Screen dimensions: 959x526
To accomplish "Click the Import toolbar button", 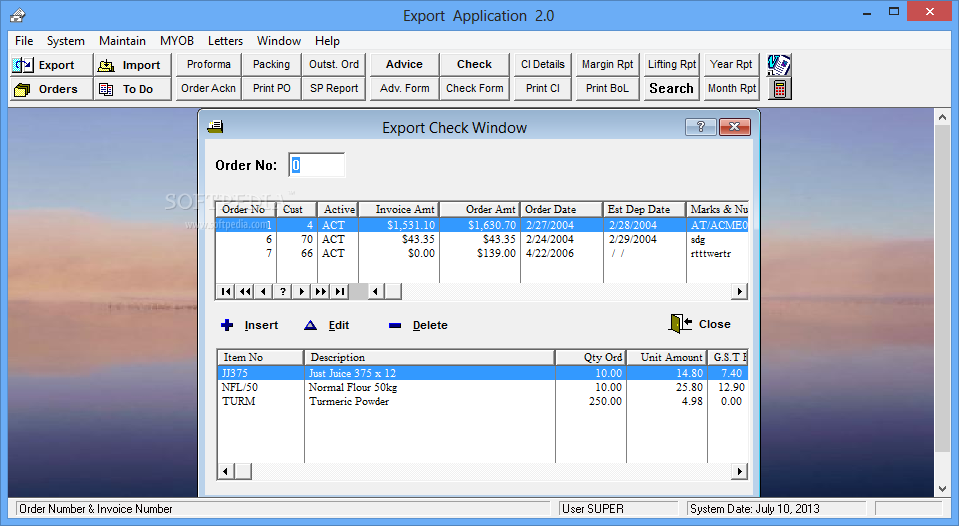I will tap(133, 65).
